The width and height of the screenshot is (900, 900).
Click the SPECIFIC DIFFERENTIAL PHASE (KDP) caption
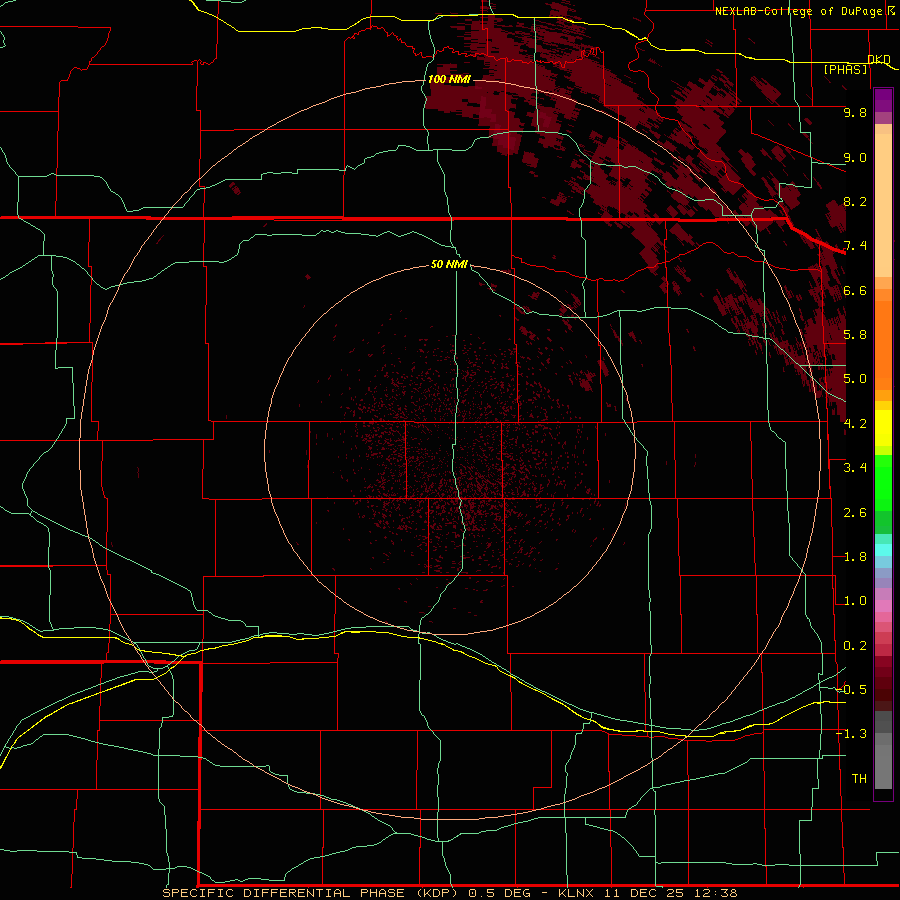click(311, 893)
